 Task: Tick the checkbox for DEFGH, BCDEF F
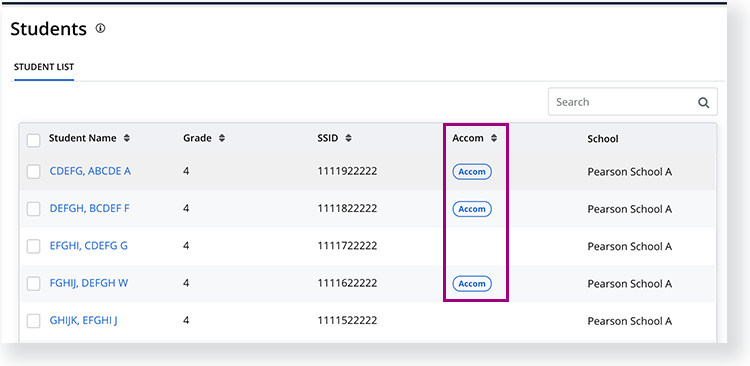(x=33, y=209)
